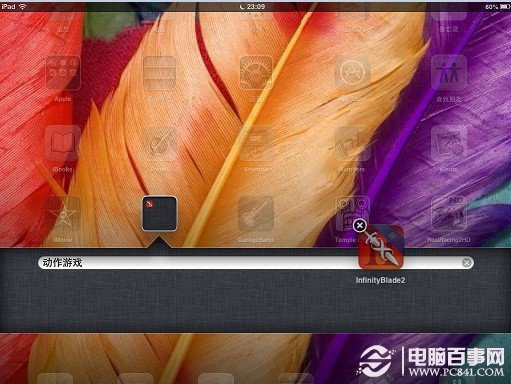Viewport: 511px width, 384px height.
Task: Tap the open dark folder icon
Action: (159, 214)
